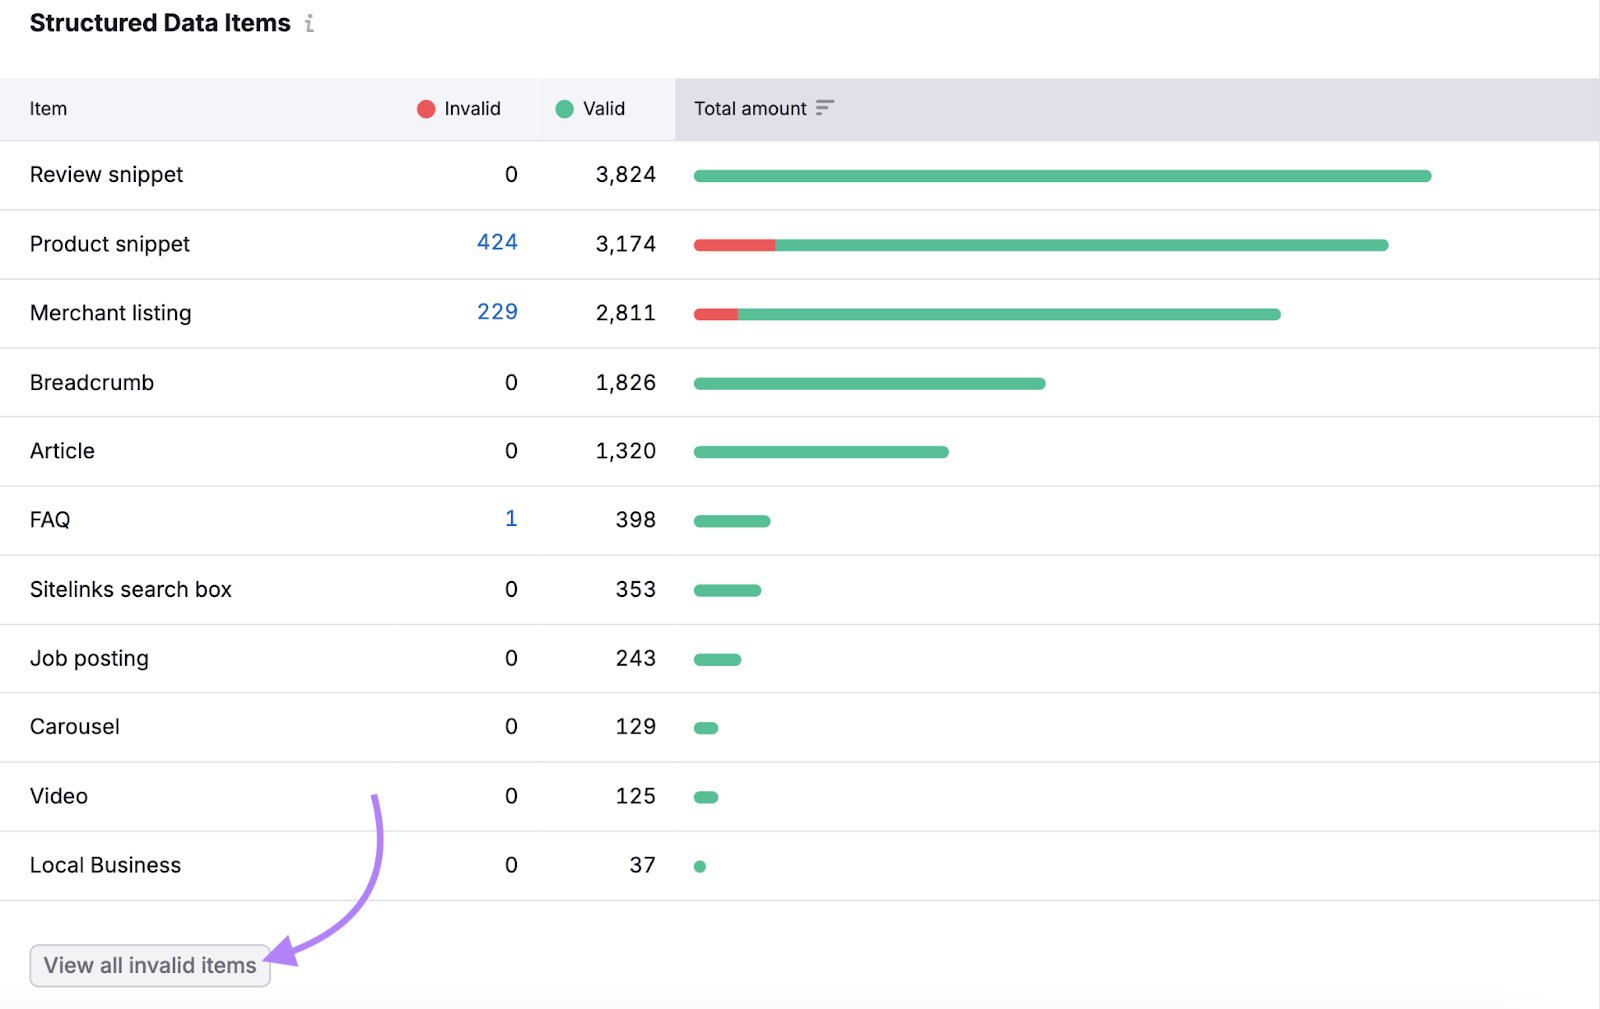Open the 424 invalid Product snippet items
The height and width of the screenshot is (1009, 1600).
pyautogui.click(x=497, y=243)
